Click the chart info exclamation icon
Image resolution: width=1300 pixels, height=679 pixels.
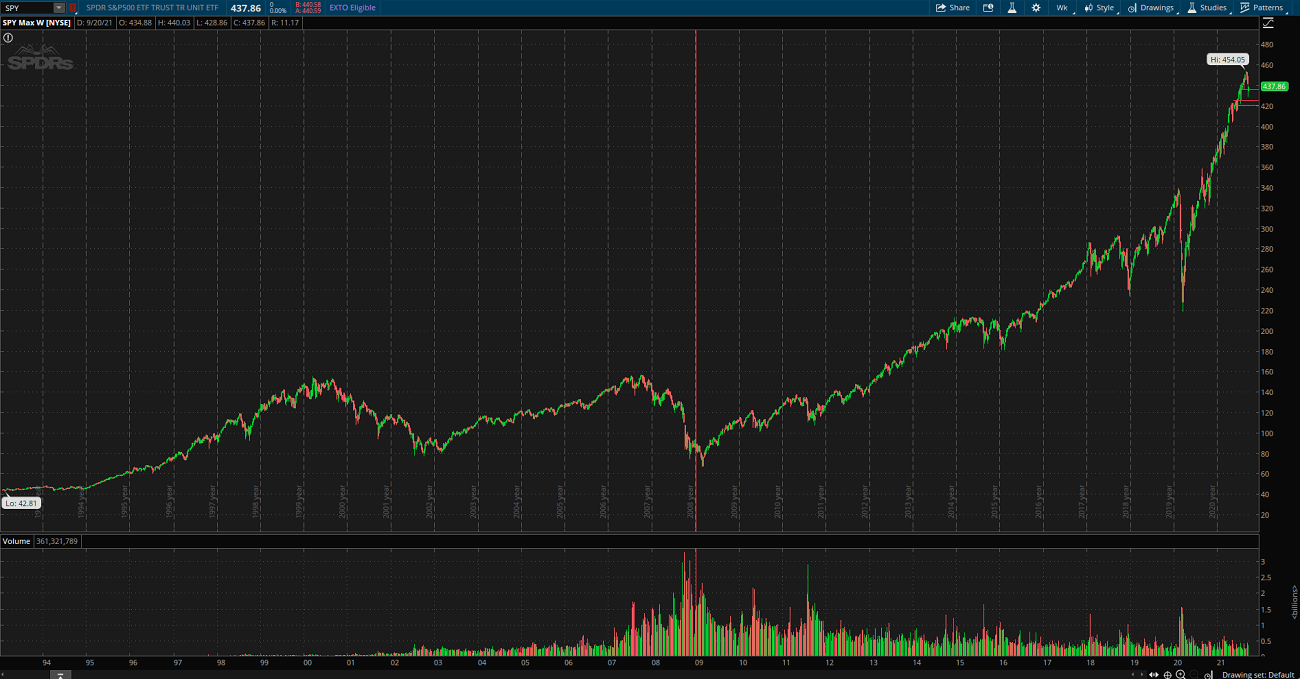point(8,37)
